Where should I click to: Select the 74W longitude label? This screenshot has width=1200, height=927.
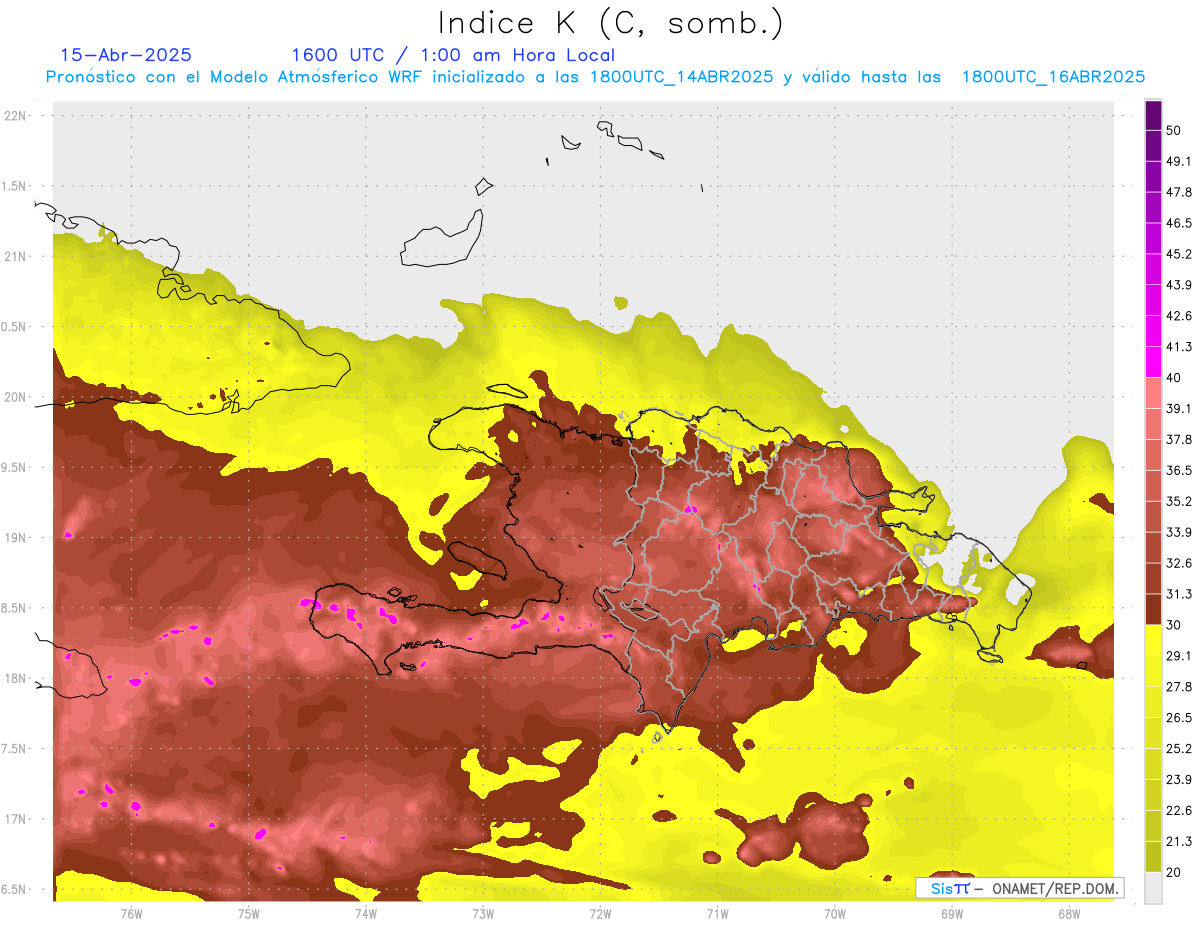[366, 913]
